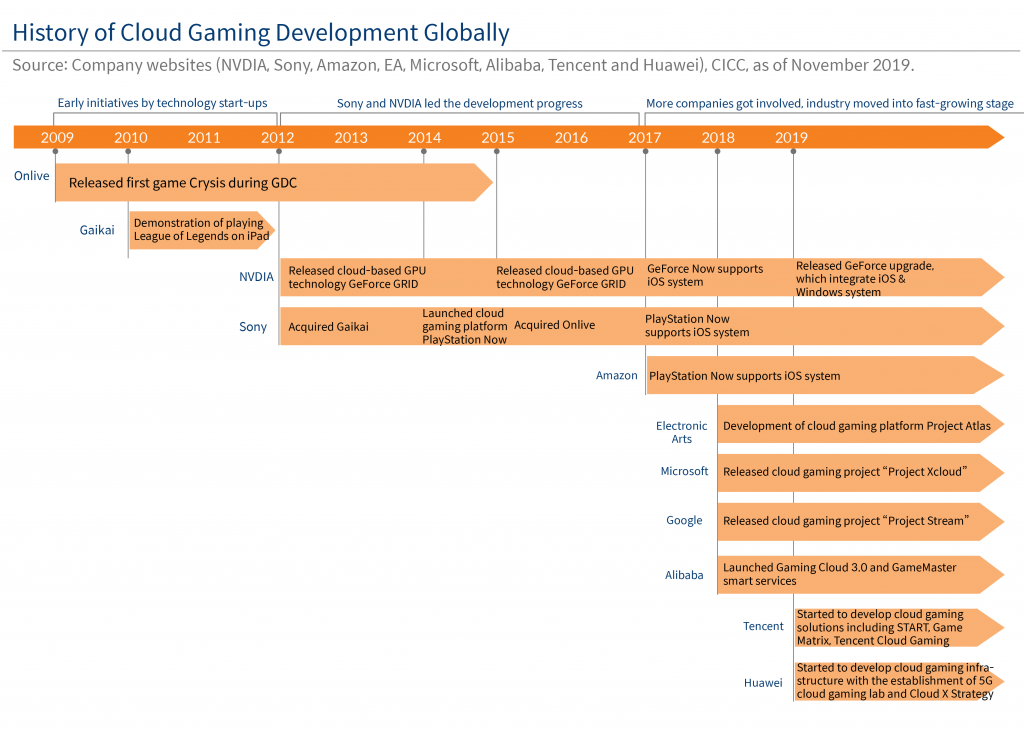Select the "Google" company label
Image resolution: width=1024 pixels, height=729 pixels.
tap(684, 521)
